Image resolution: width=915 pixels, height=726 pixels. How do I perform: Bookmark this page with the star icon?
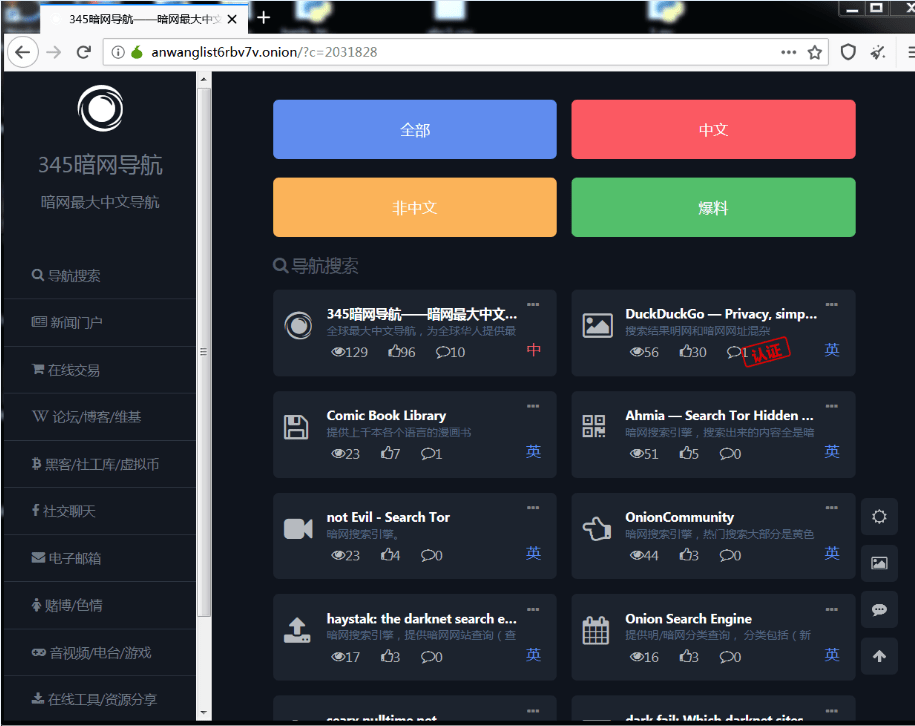pos(815,53)
